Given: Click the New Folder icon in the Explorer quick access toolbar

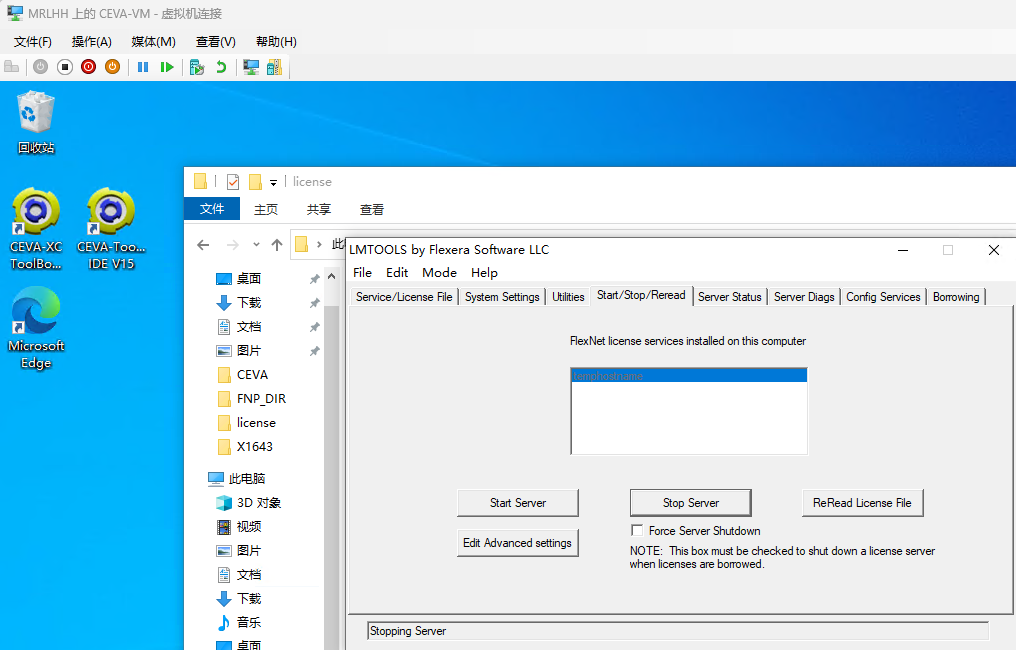Looking at the screenshot, I should 256,182.
